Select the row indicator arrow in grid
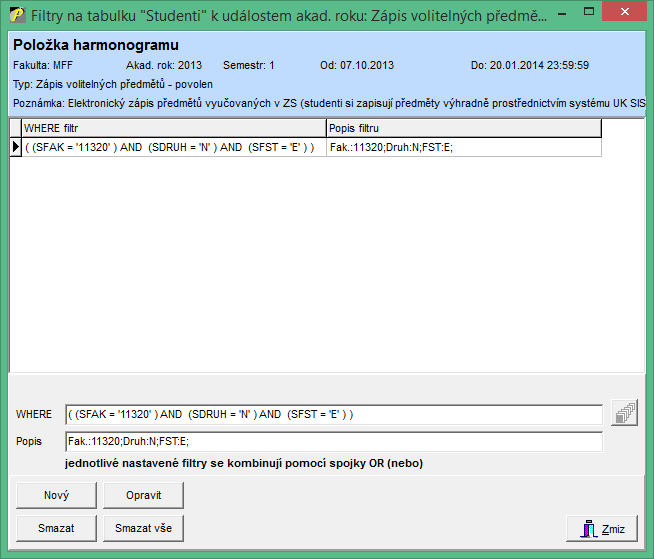Image resolution: width=654 pixels, height=559 pixels. 15,147
